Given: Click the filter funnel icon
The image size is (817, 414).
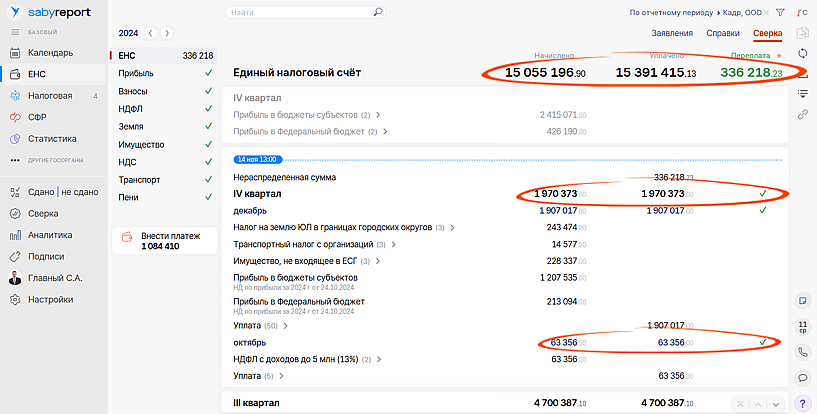Looking at the screenshot, I should 781,13.
